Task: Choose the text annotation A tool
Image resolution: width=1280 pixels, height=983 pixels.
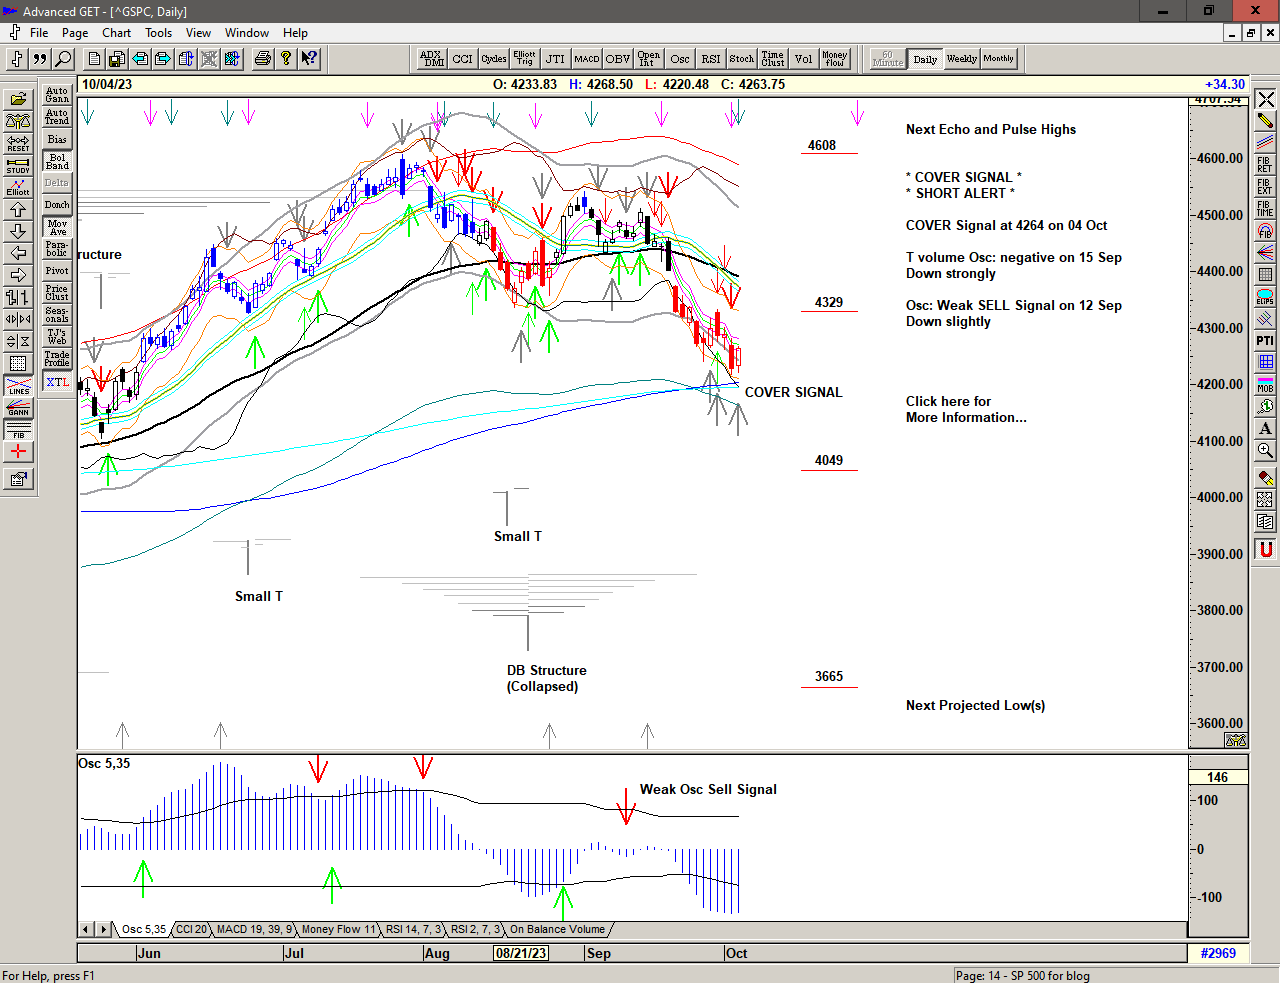Action: [1265, 428]
